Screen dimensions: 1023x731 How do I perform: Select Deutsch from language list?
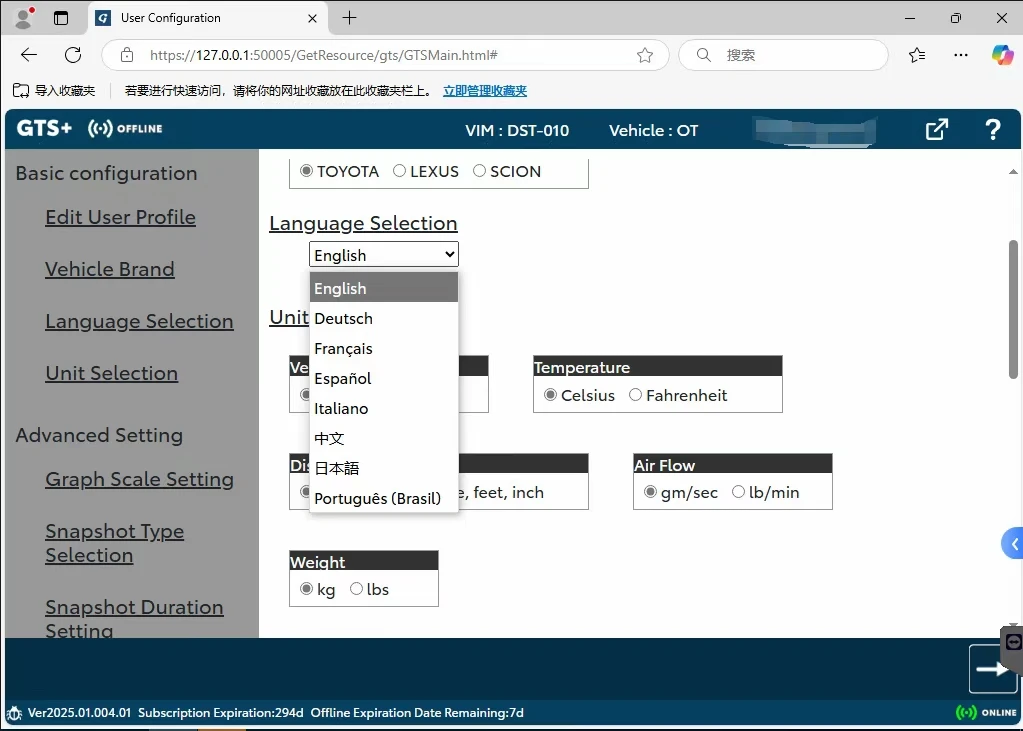[343, 318]
